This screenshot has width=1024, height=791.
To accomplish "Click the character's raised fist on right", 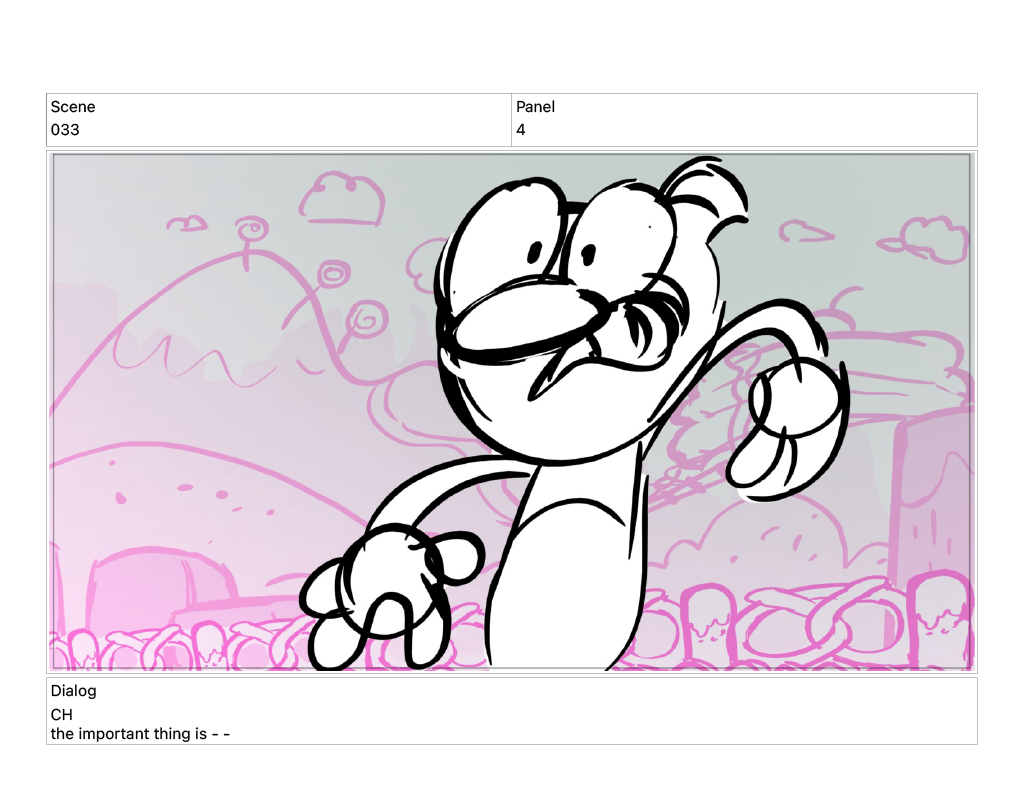I will coord(795,420).
